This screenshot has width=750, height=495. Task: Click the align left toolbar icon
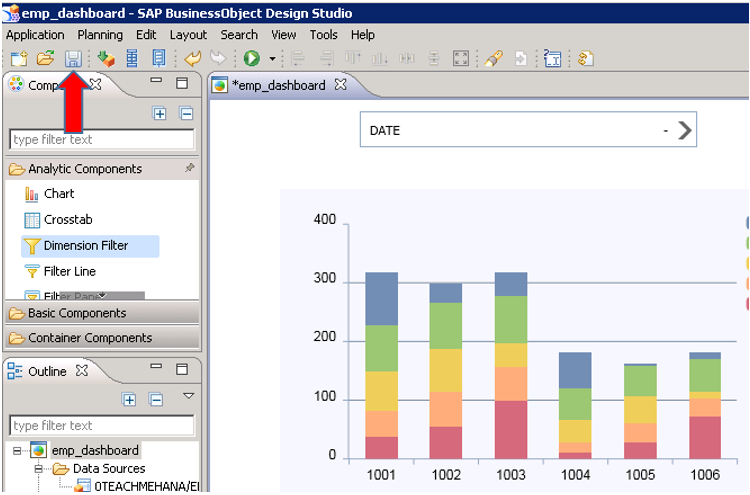[298, 58]
